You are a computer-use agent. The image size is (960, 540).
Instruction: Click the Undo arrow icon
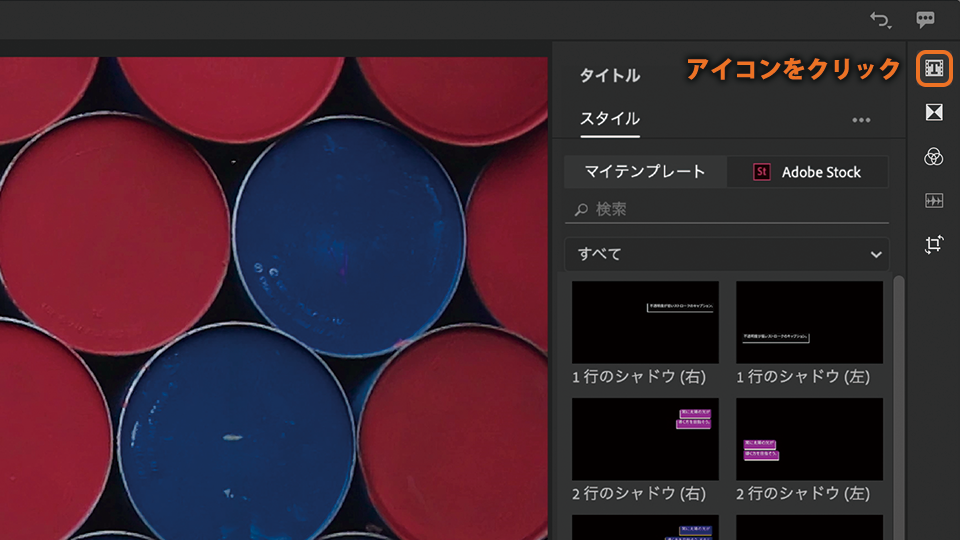pos(880,20)
